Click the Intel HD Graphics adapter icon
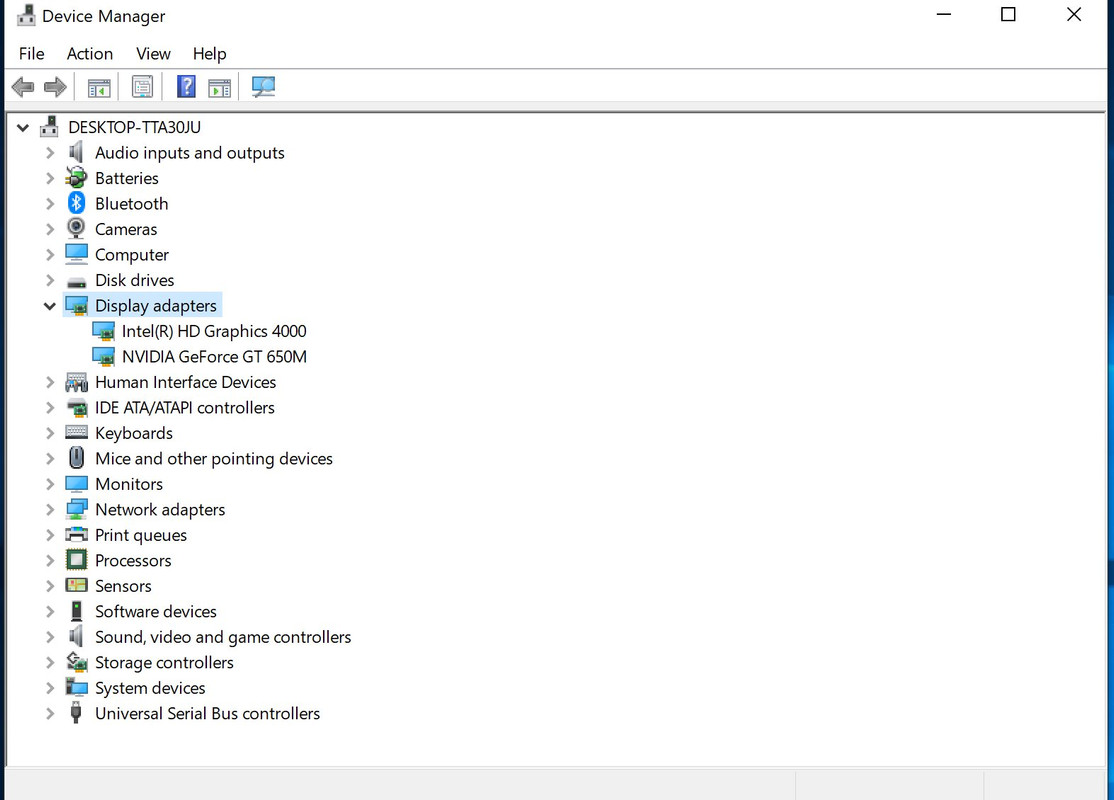 [x=104, y=331]
